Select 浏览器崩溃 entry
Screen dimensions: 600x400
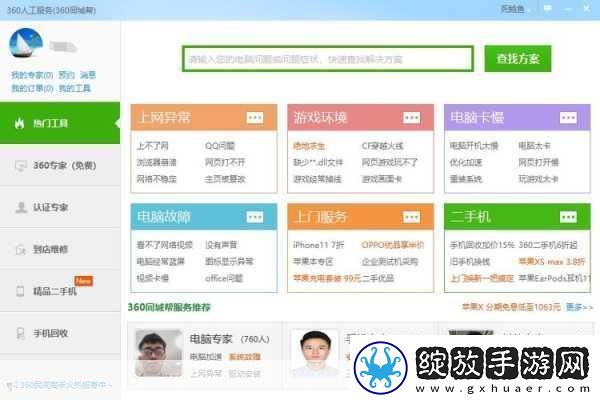click(157, 162)
